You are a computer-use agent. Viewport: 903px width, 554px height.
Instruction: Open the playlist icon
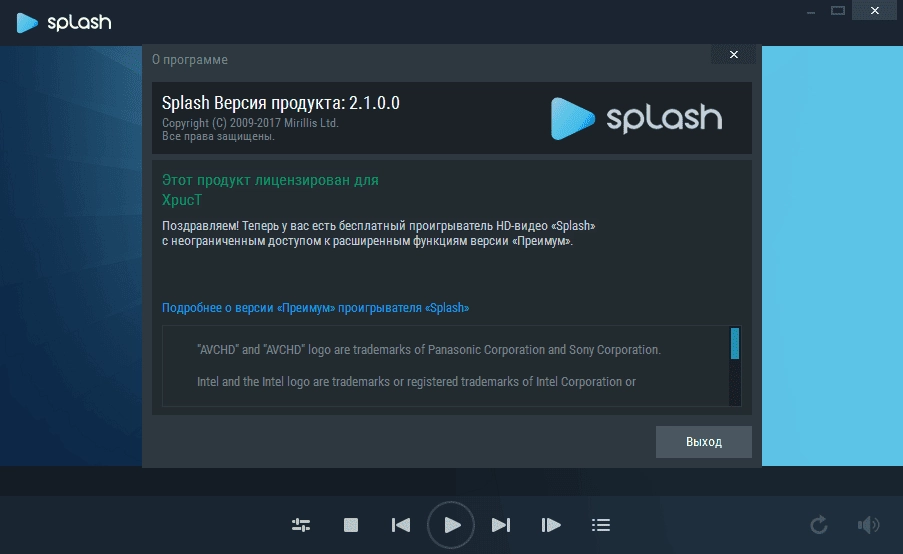coord(601,525)
